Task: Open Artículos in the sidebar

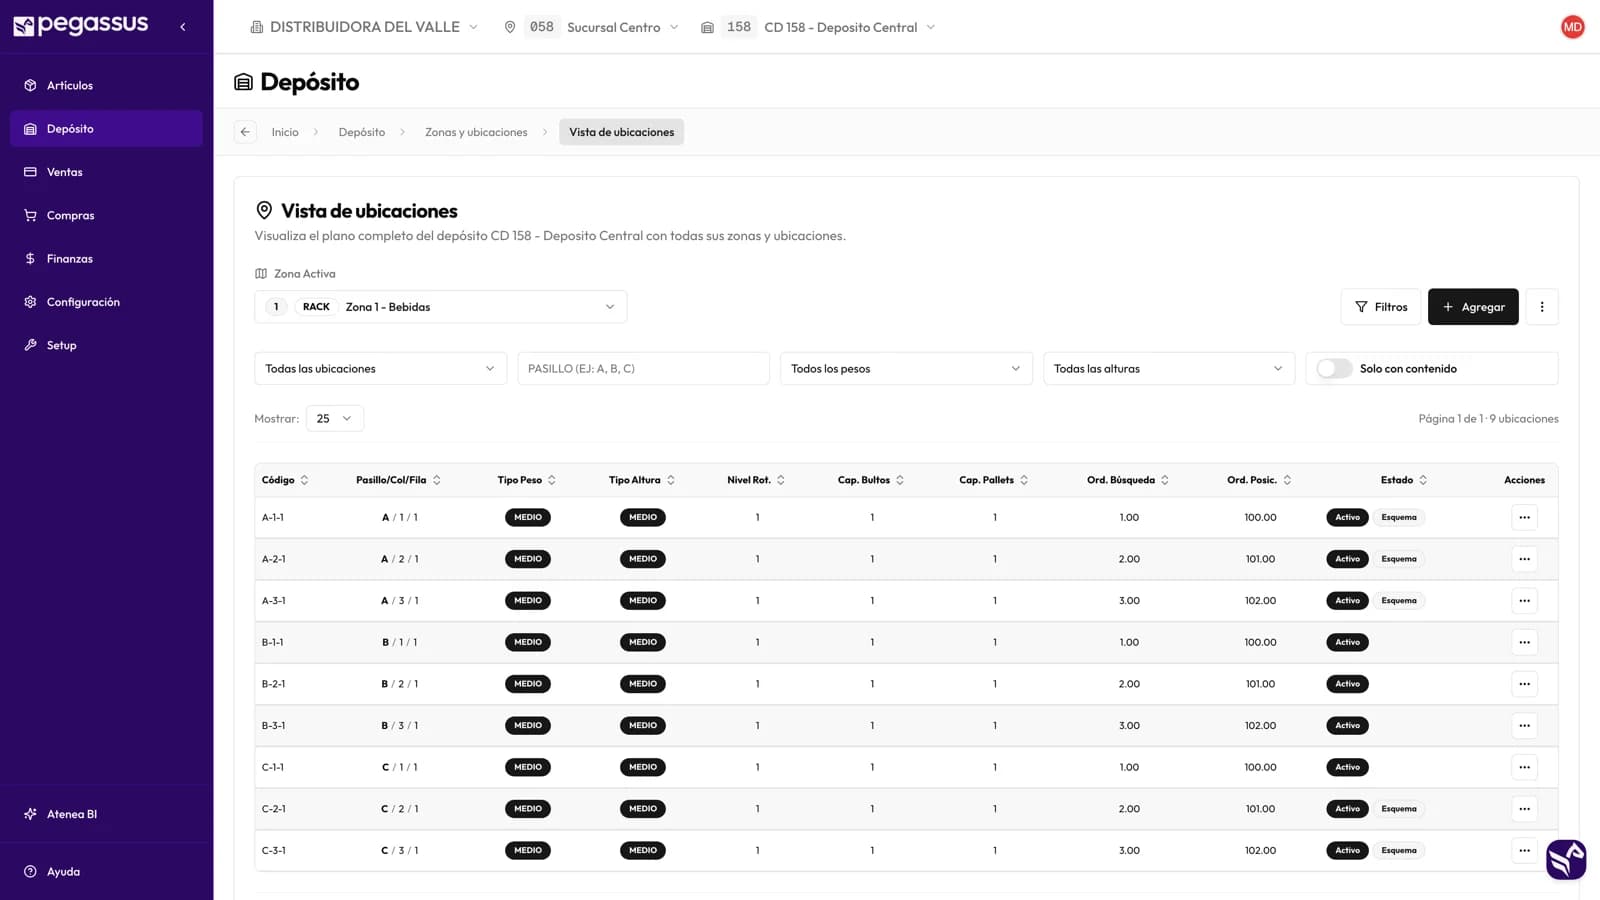Action: click(x=107, y=86)
